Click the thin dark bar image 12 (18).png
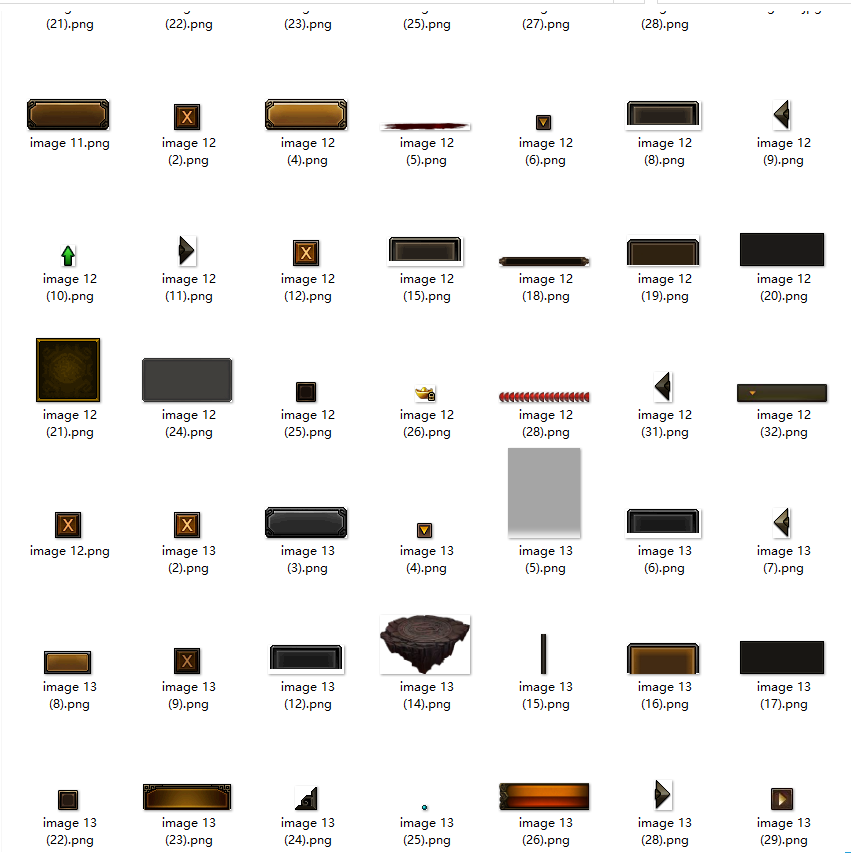This screenshot has width=851, height=853. tap(544, 261)
